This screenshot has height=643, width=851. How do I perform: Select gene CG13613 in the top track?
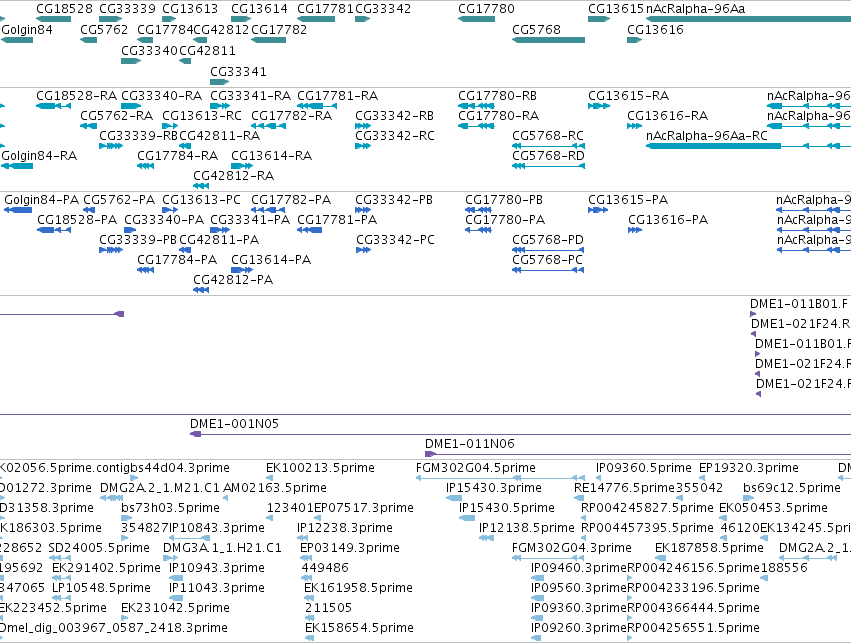(169, 19)
